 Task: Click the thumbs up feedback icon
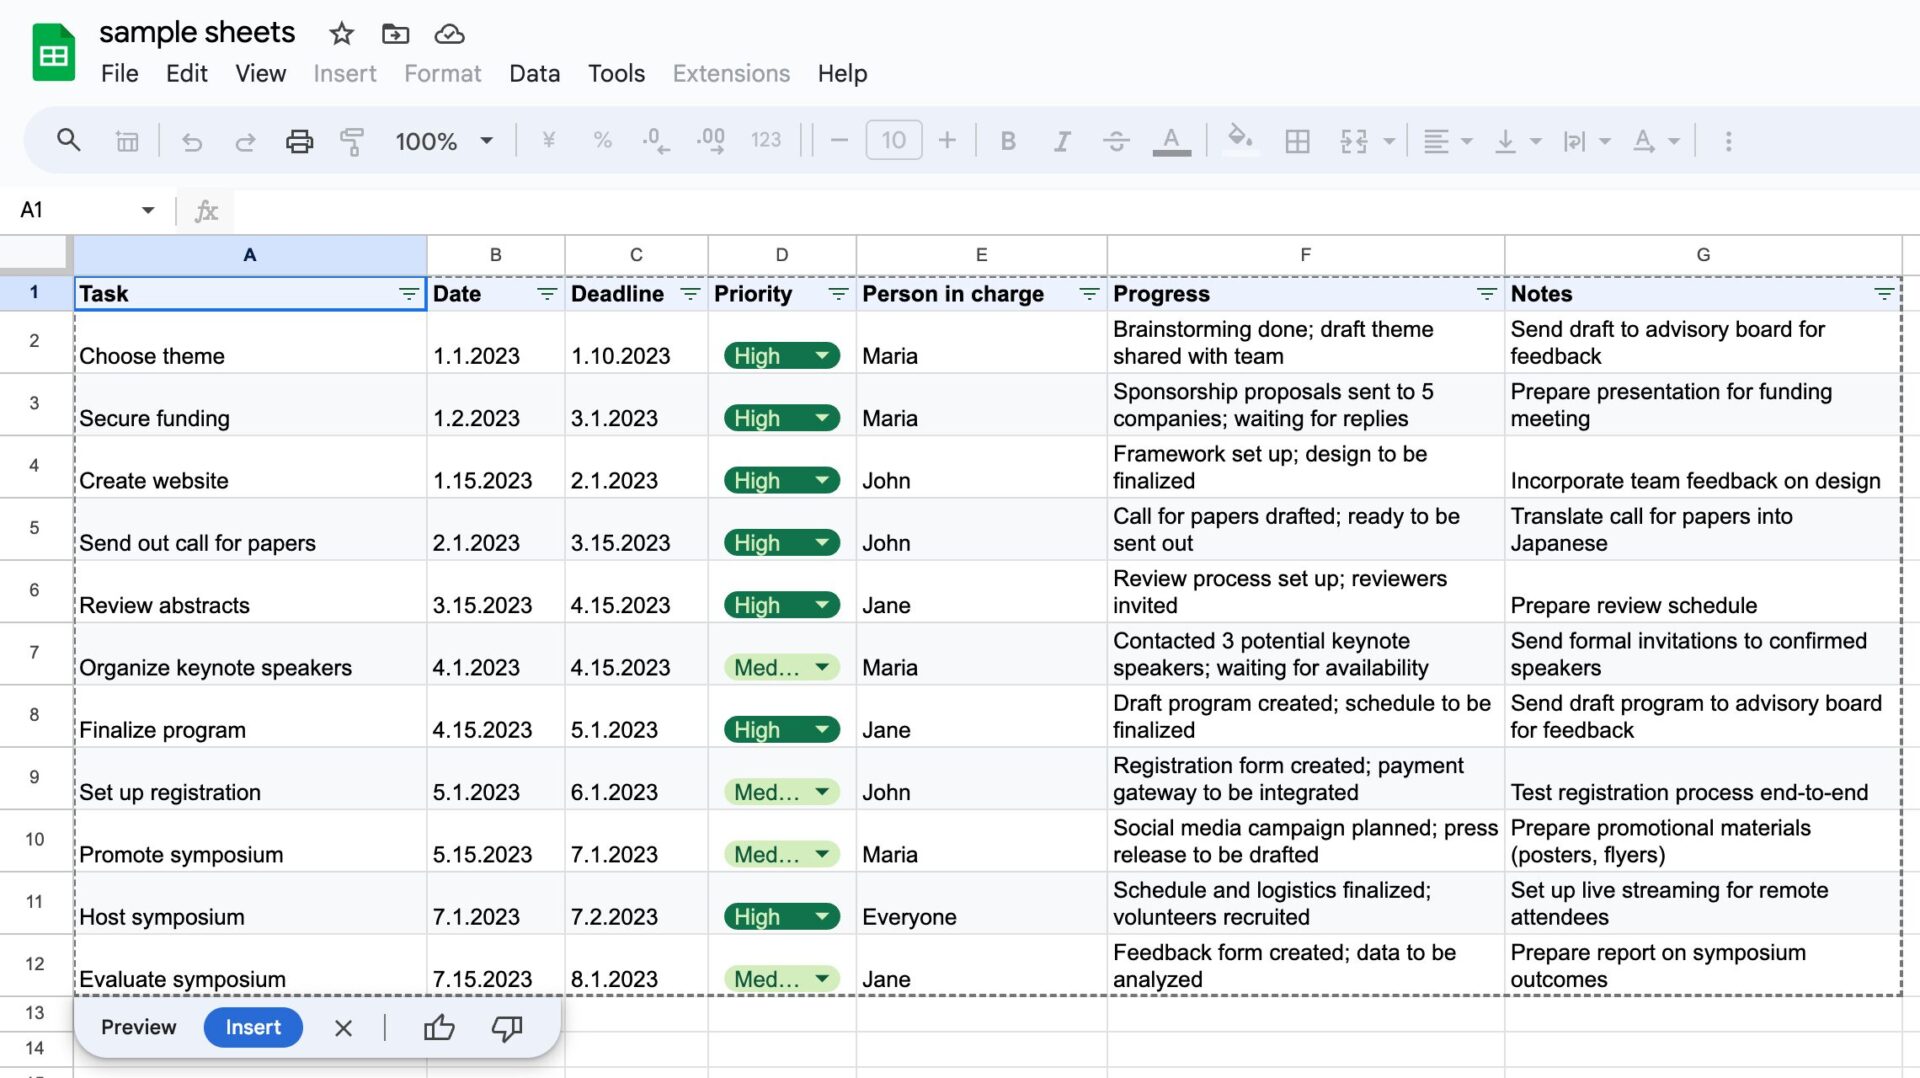pos(439,1027)
